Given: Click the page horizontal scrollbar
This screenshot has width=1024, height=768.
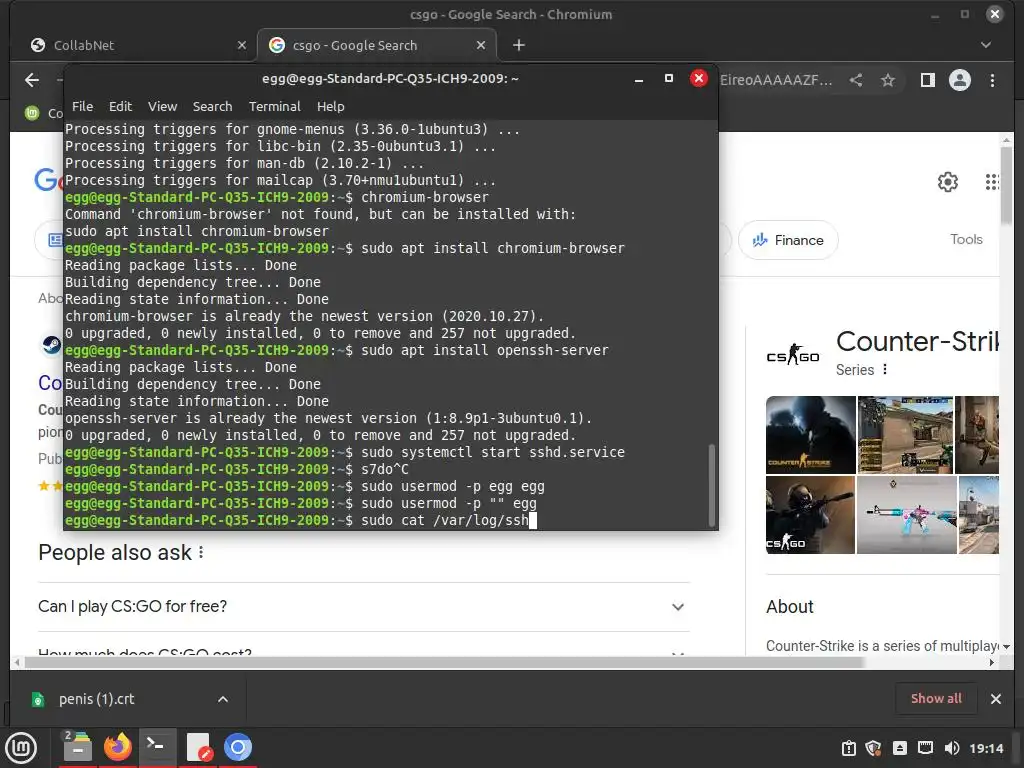Looking at the screenshot, I should pyautogui.click(x=444, y=662).
